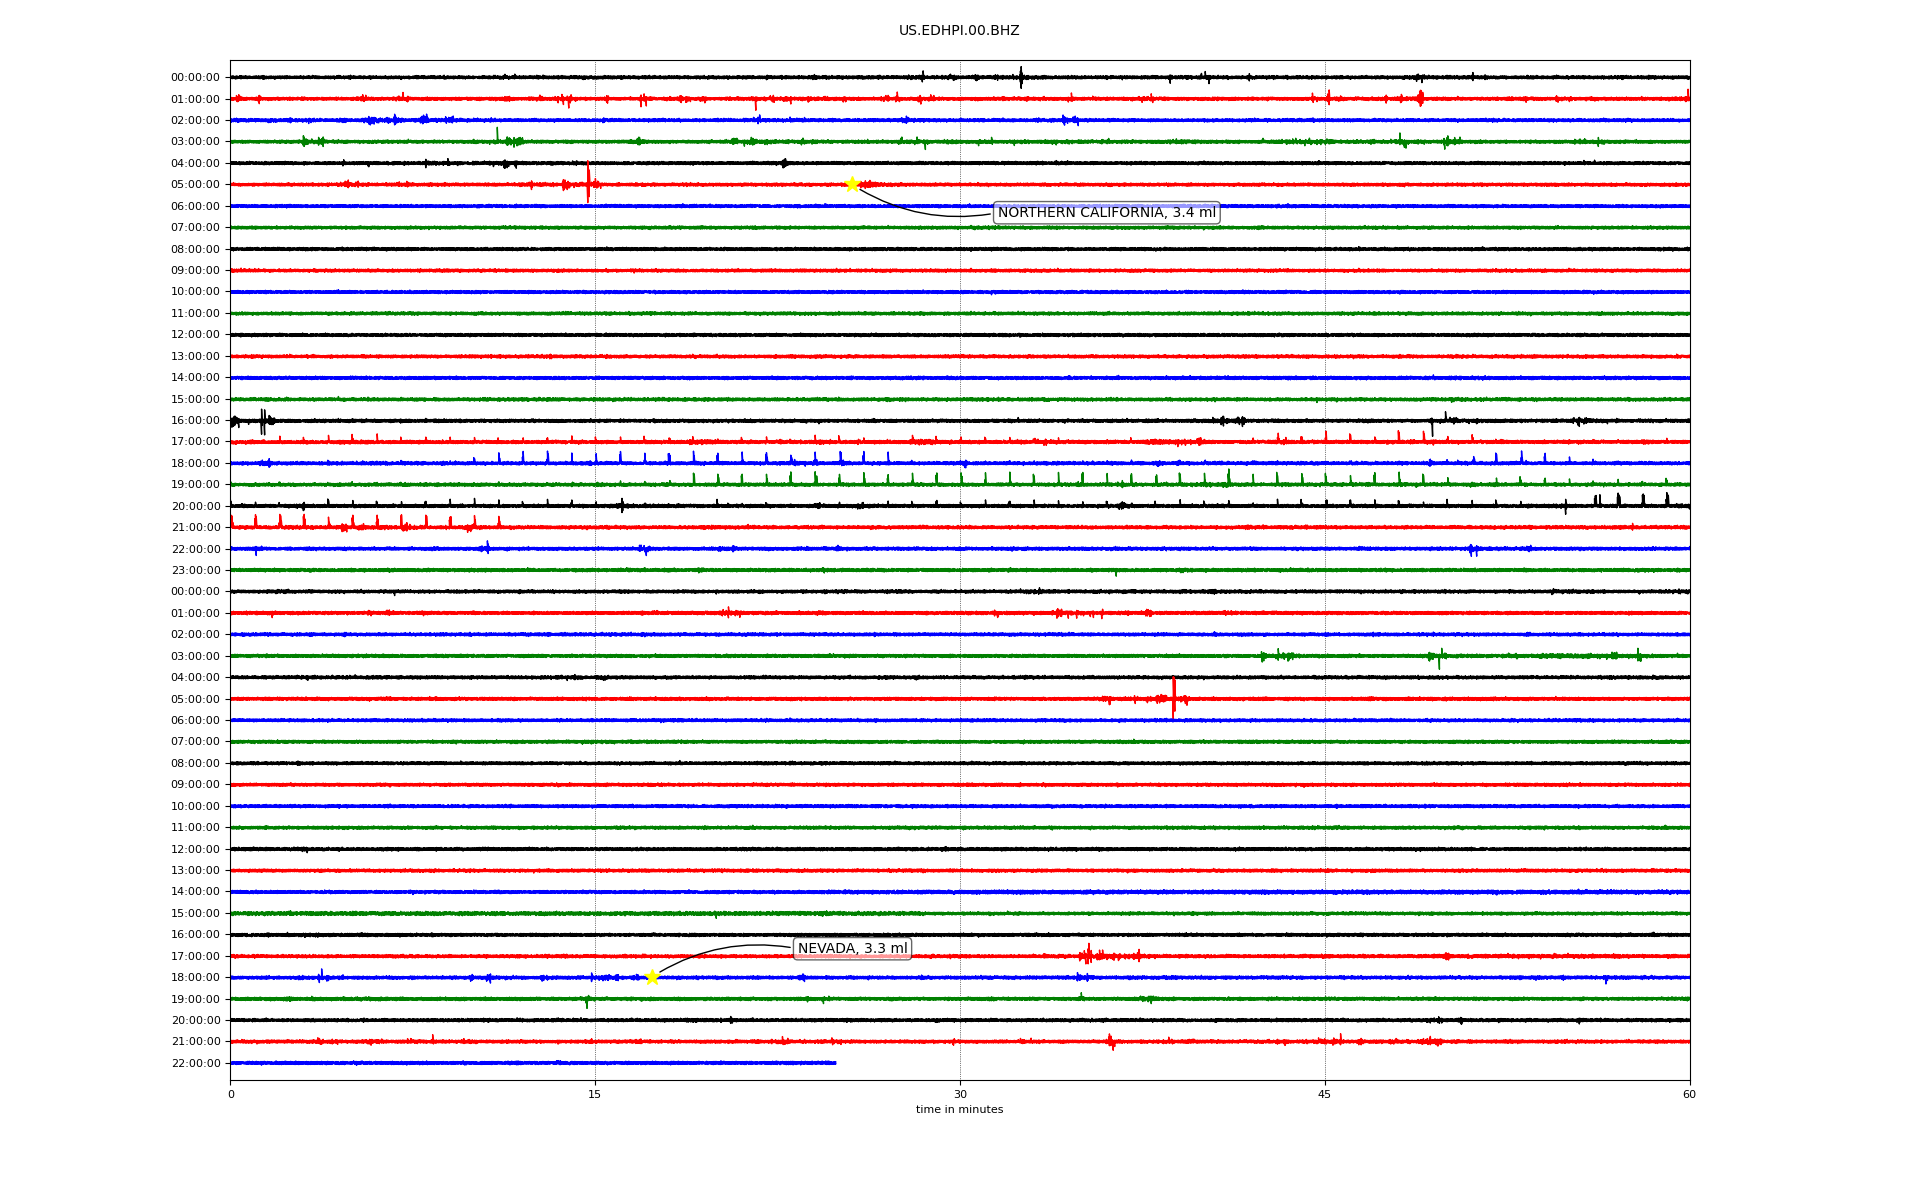1920x1200 pixels.
Task: Click the tall red spike on the 05:00:00 trace after the 30-minute gridline
Action: [x=1173, y=697]
